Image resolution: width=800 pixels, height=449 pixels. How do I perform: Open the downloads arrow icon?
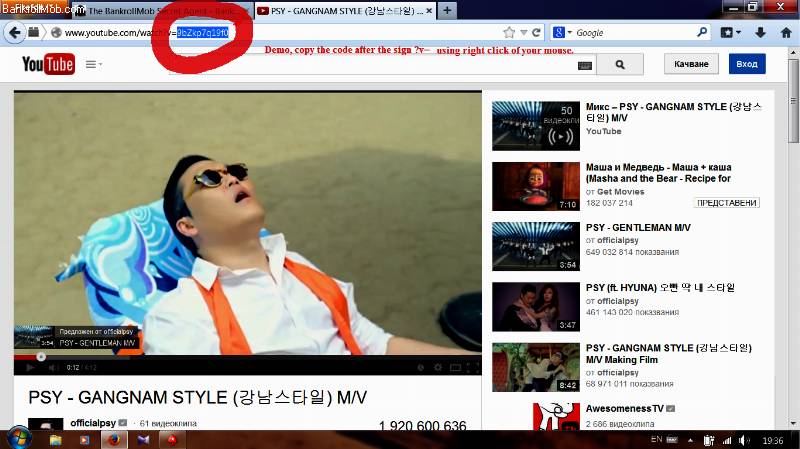760,33
